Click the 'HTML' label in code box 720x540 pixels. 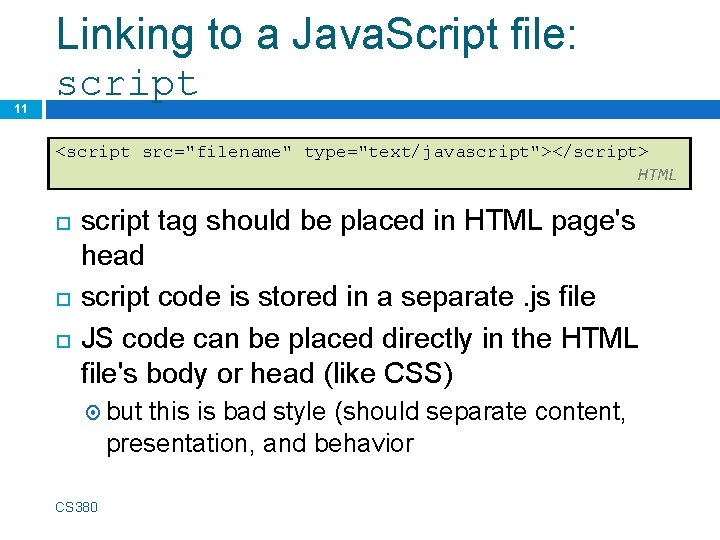(x=657, y=174)
